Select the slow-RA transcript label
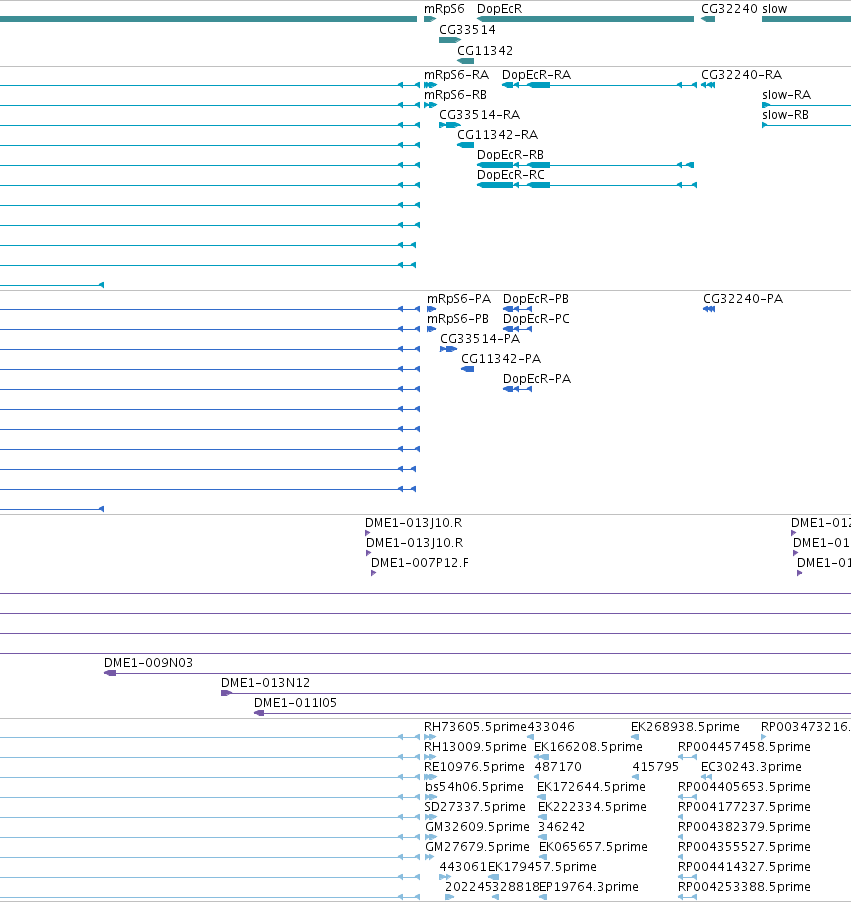The image size is (851, 902). 787,94
